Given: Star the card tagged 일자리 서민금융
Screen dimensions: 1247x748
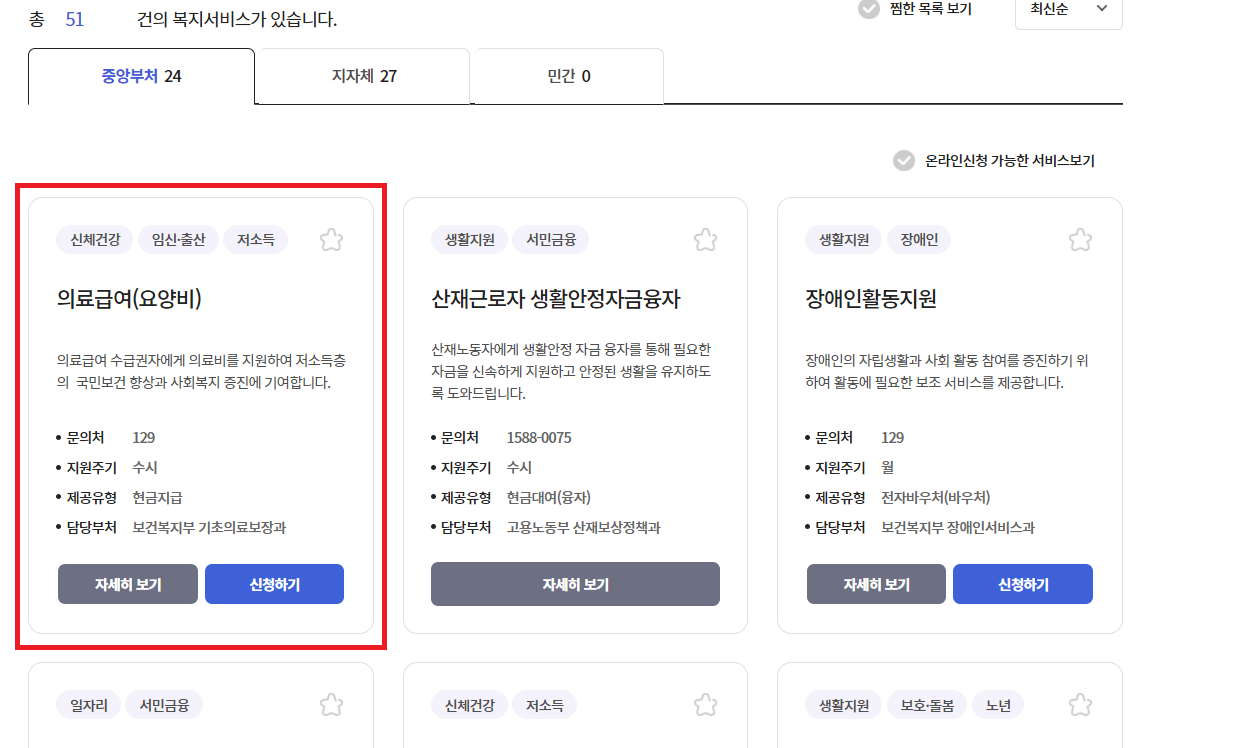Looking at the screenshot, I should [x=332, y=705].
